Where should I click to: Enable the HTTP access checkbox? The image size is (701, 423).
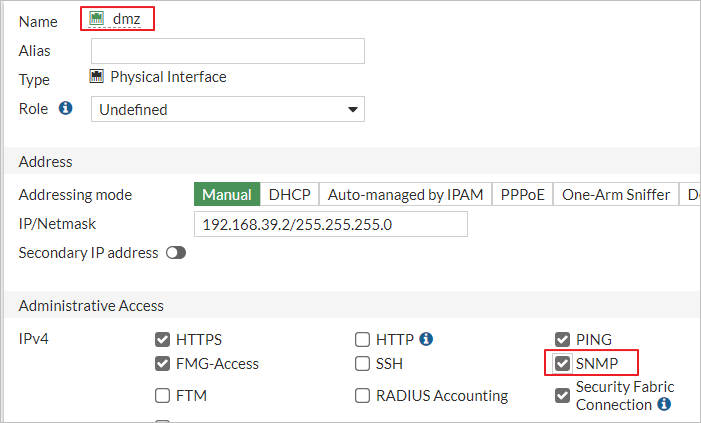[362, 339]
